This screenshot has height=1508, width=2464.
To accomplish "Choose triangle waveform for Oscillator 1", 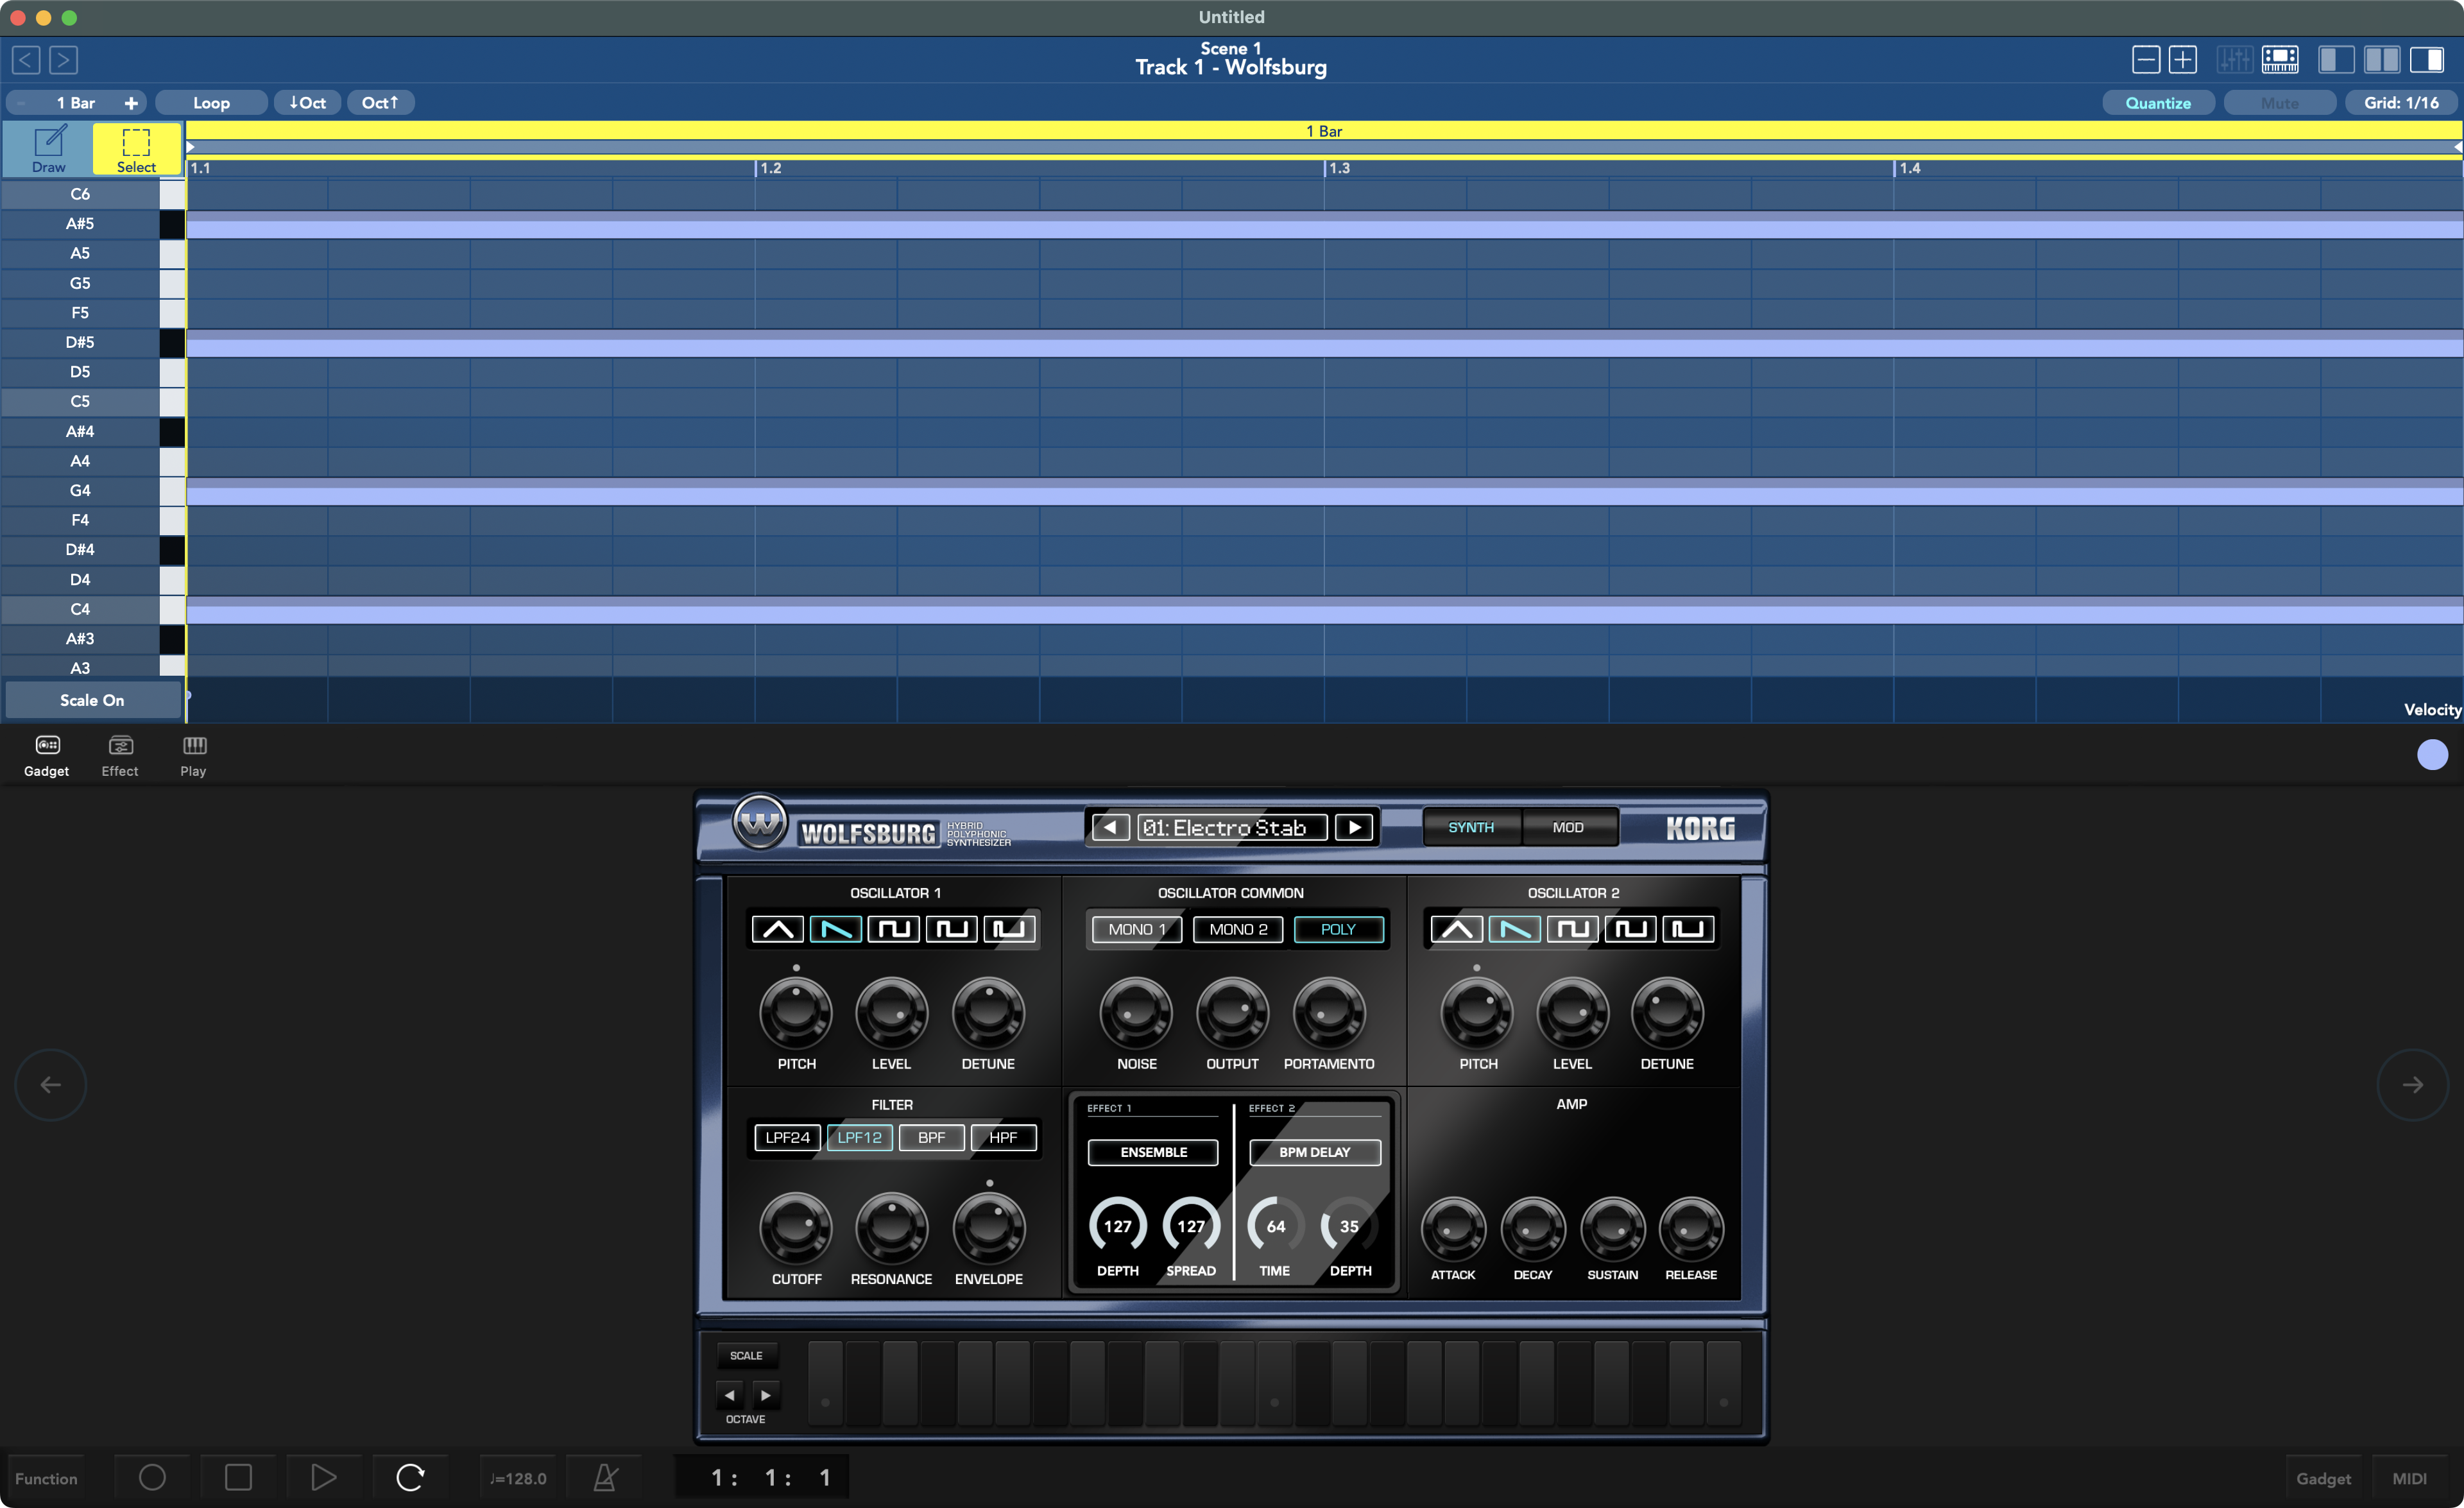I will click(x=777, y=929).
